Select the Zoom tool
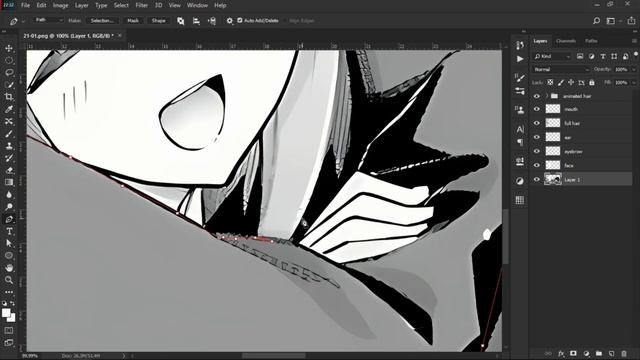Image resolution: width=640 pixels, height=360 pixels. click(9, 280)
